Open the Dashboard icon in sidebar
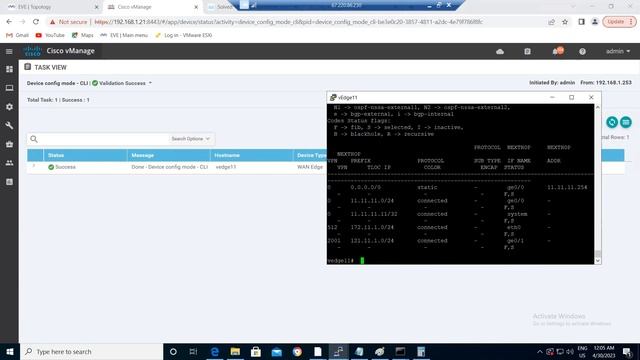Viewport: 640px width, 360px height. click(x=9, y=69)
